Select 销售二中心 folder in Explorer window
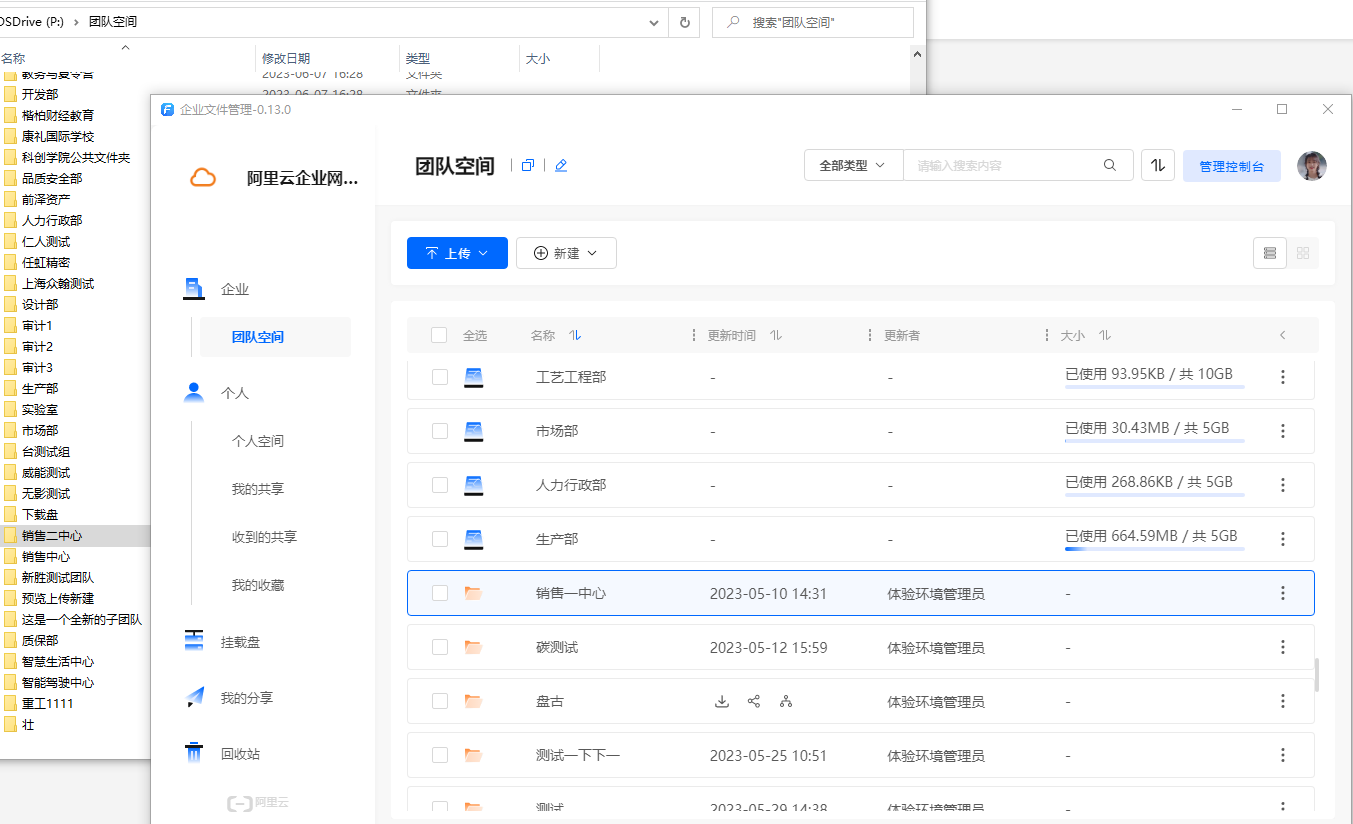The image size is (1353, 824). (x=75, y=535)
